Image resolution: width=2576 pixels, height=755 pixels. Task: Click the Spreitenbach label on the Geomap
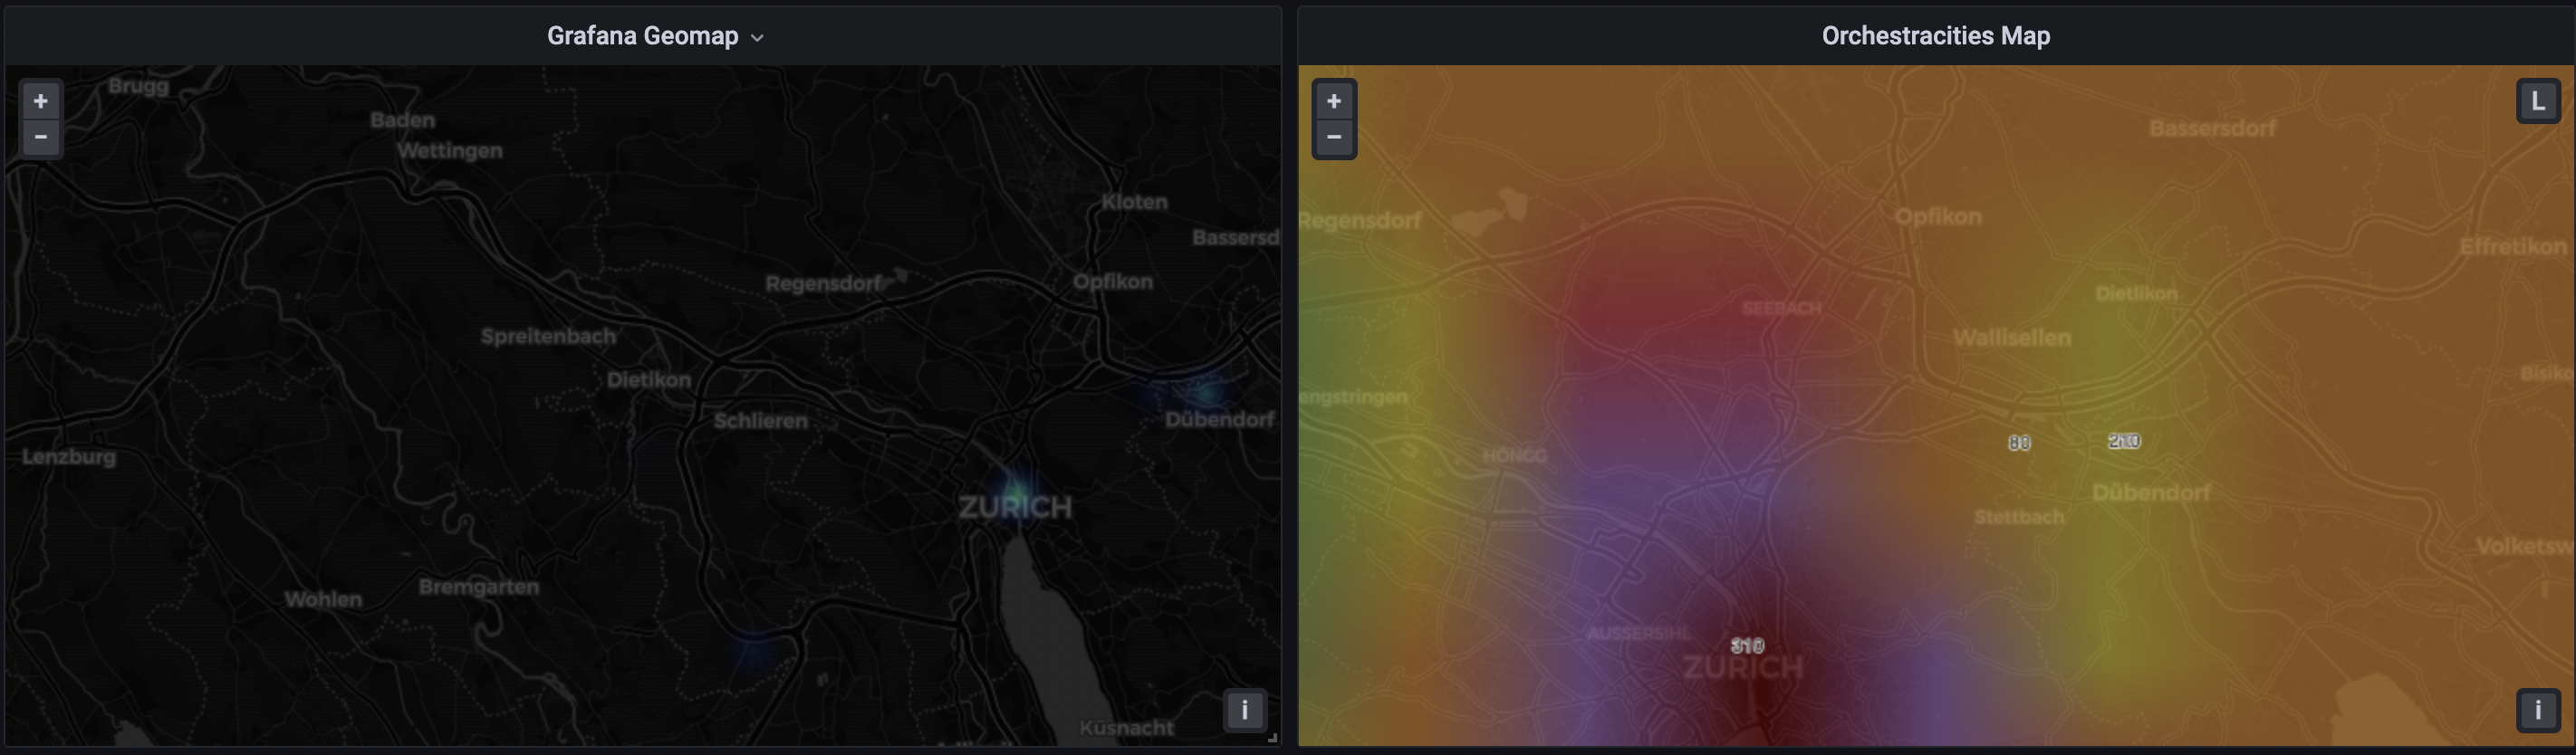click(548, 337)
